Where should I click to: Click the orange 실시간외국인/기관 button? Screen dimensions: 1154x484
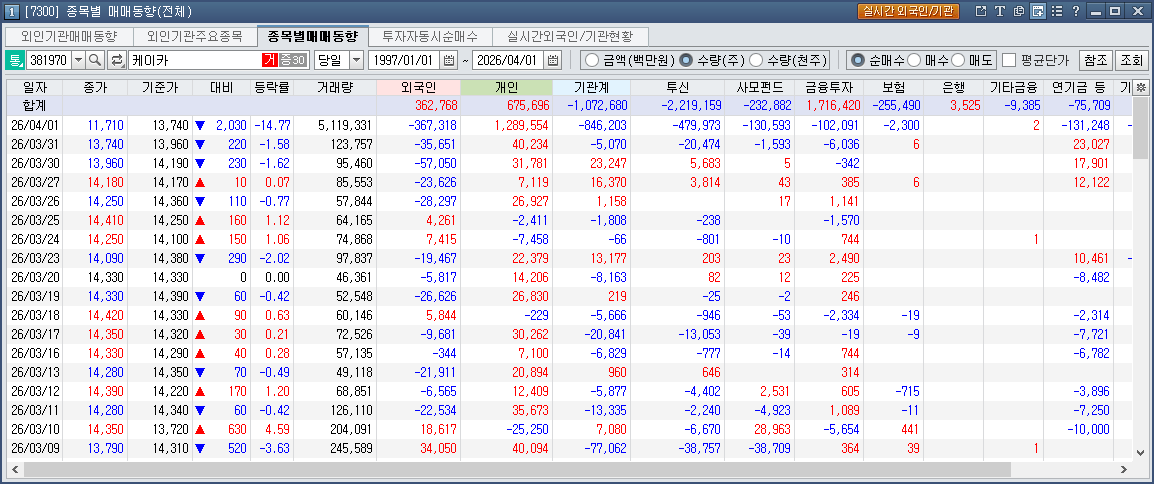point(908,11)
